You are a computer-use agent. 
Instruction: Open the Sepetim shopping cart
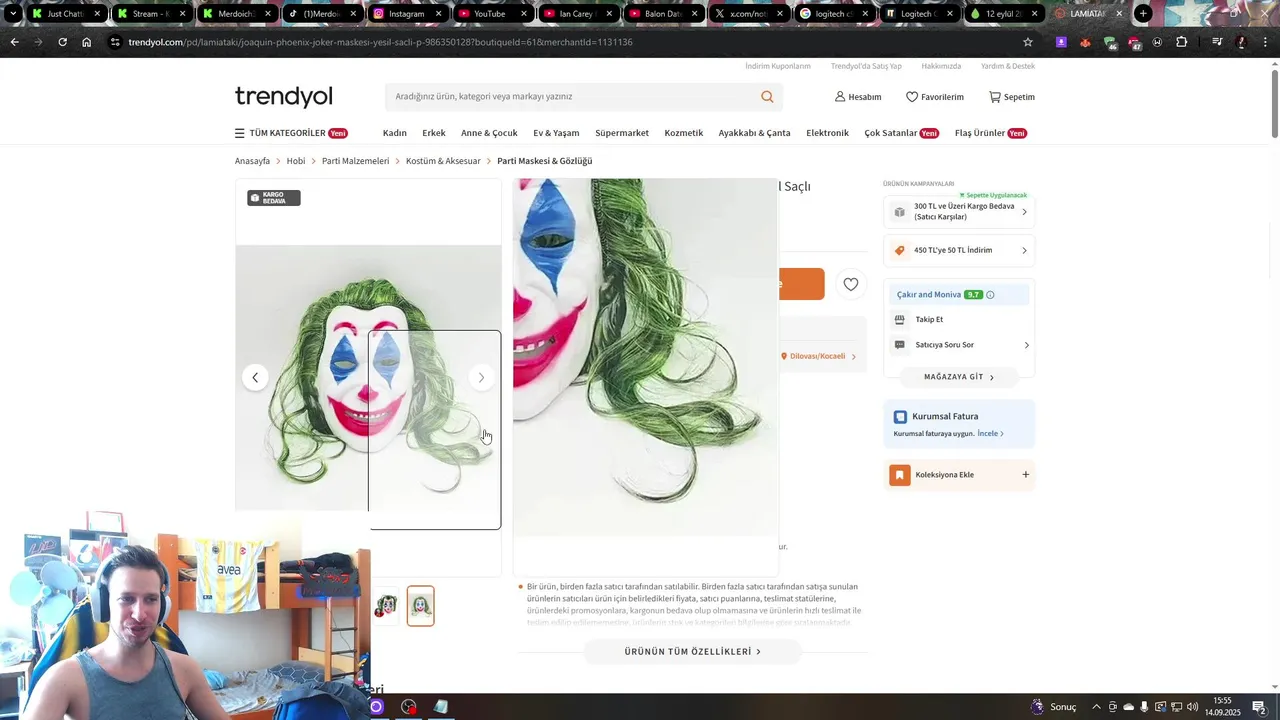[1012, 97]
